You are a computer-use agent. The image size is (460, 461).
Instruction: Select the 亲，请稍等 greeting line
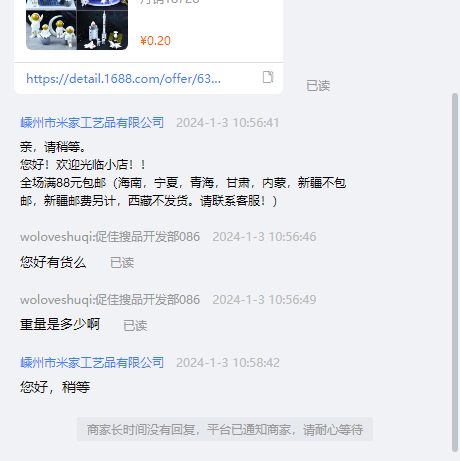point(53,147)
